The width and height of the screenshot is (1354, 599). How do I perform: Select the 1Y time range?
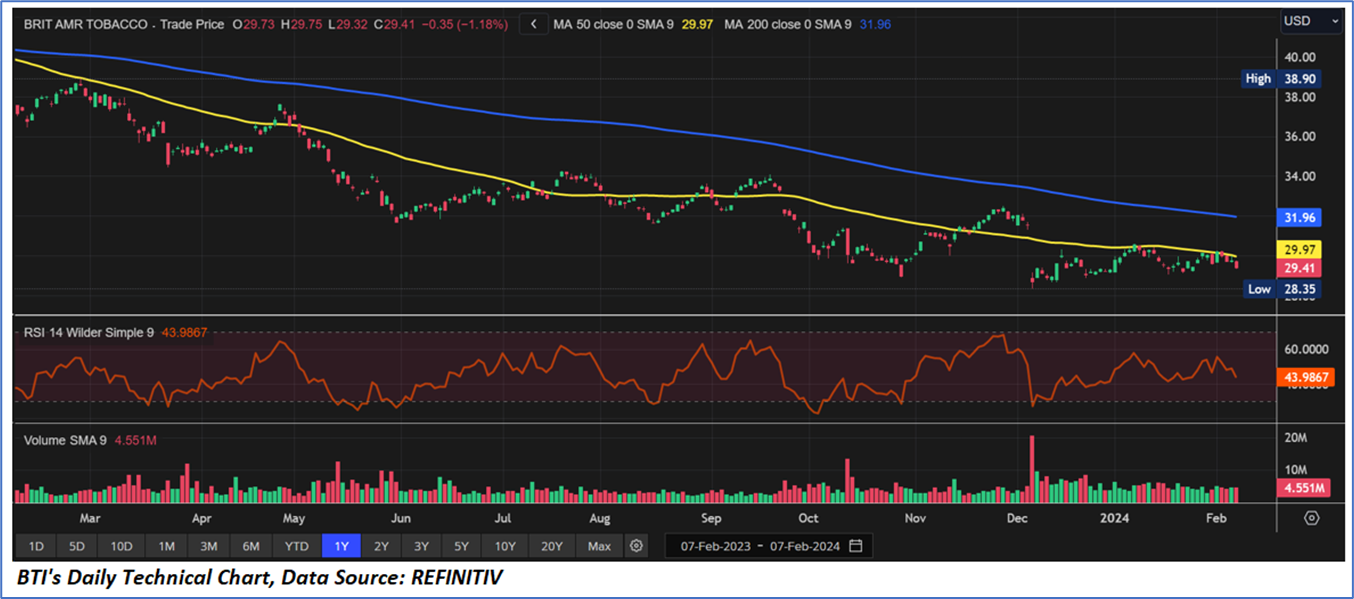point(341,546)
